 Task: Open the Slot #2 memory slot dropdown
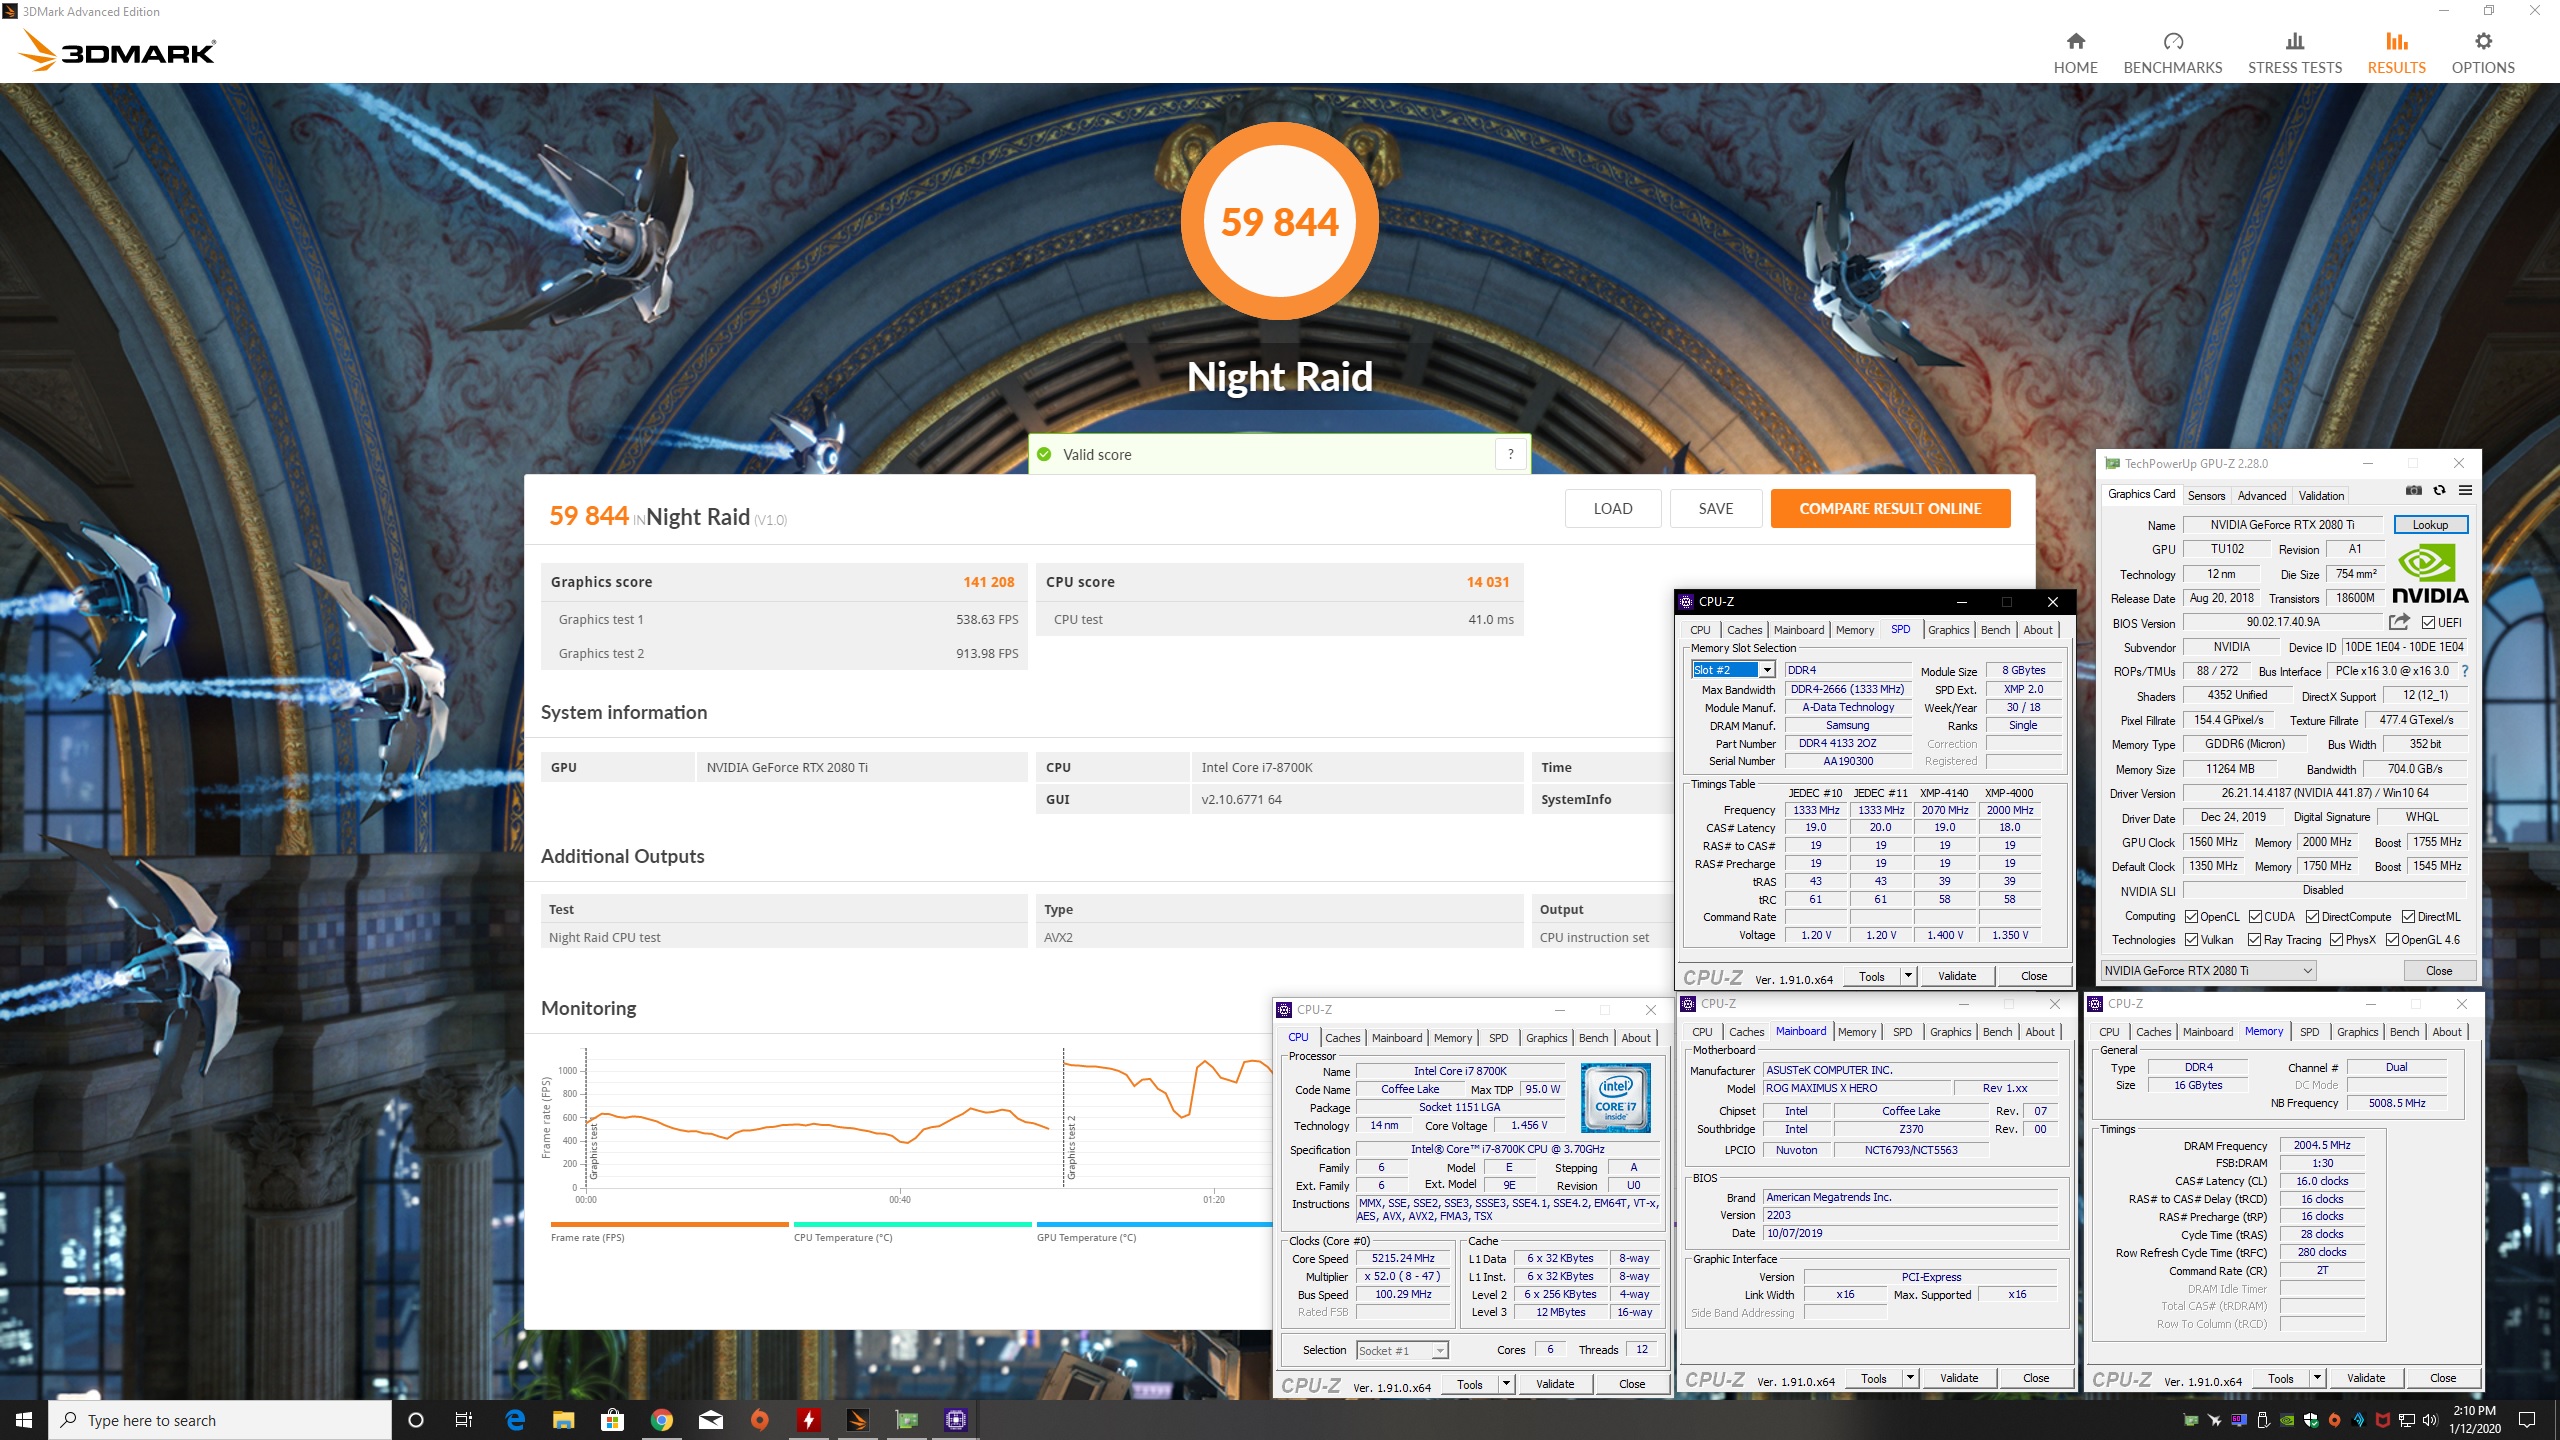pyautogui.click(x=1733, y=670)
